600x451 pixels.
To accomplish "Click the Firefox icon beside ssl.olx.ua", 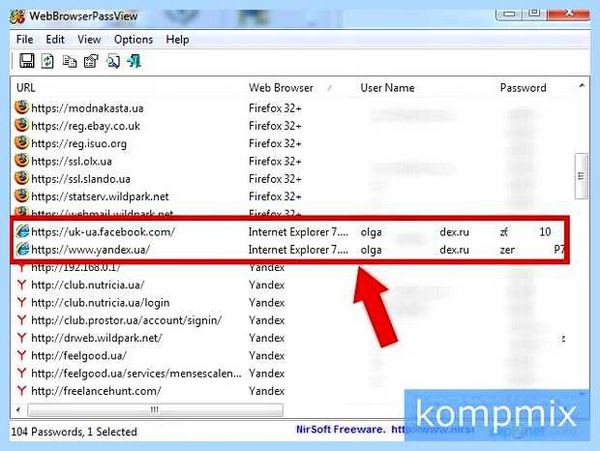I will (22, 160).
